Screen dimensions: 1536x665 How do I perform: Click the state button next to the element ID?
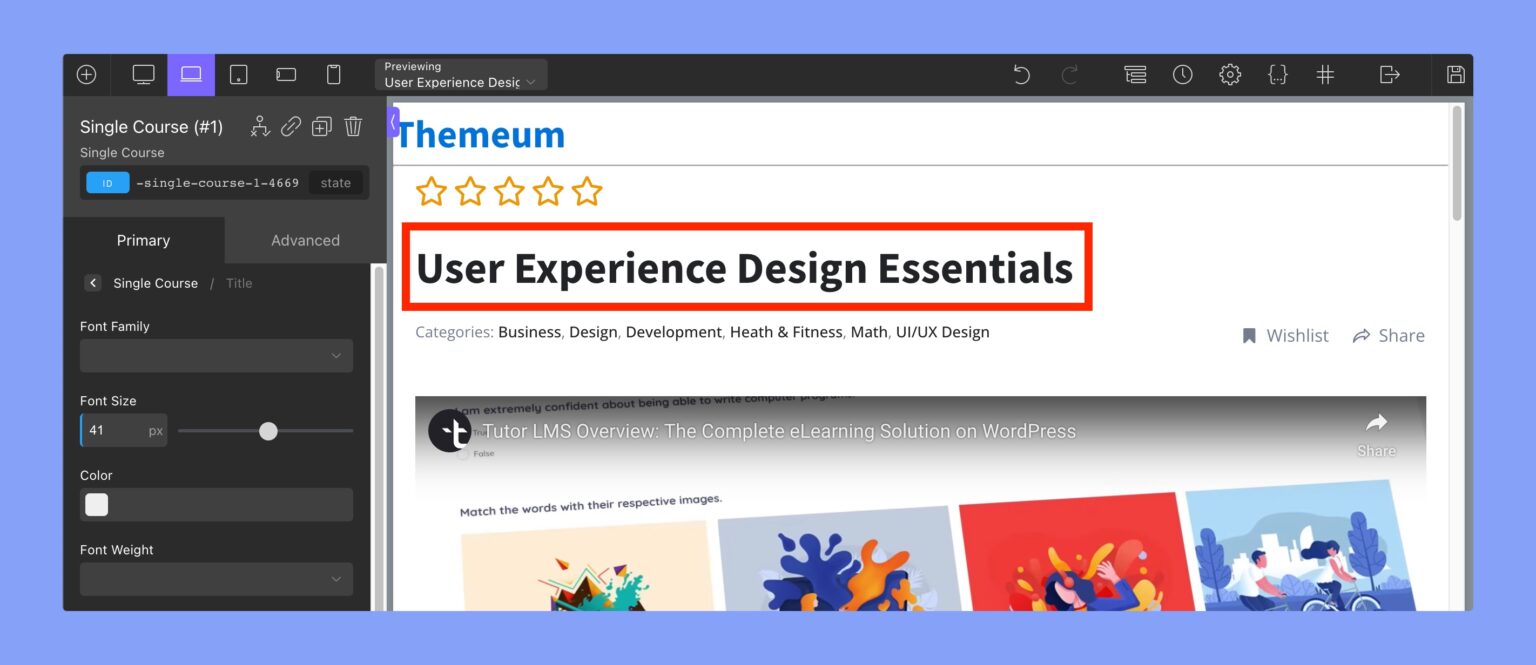(336, 182)
